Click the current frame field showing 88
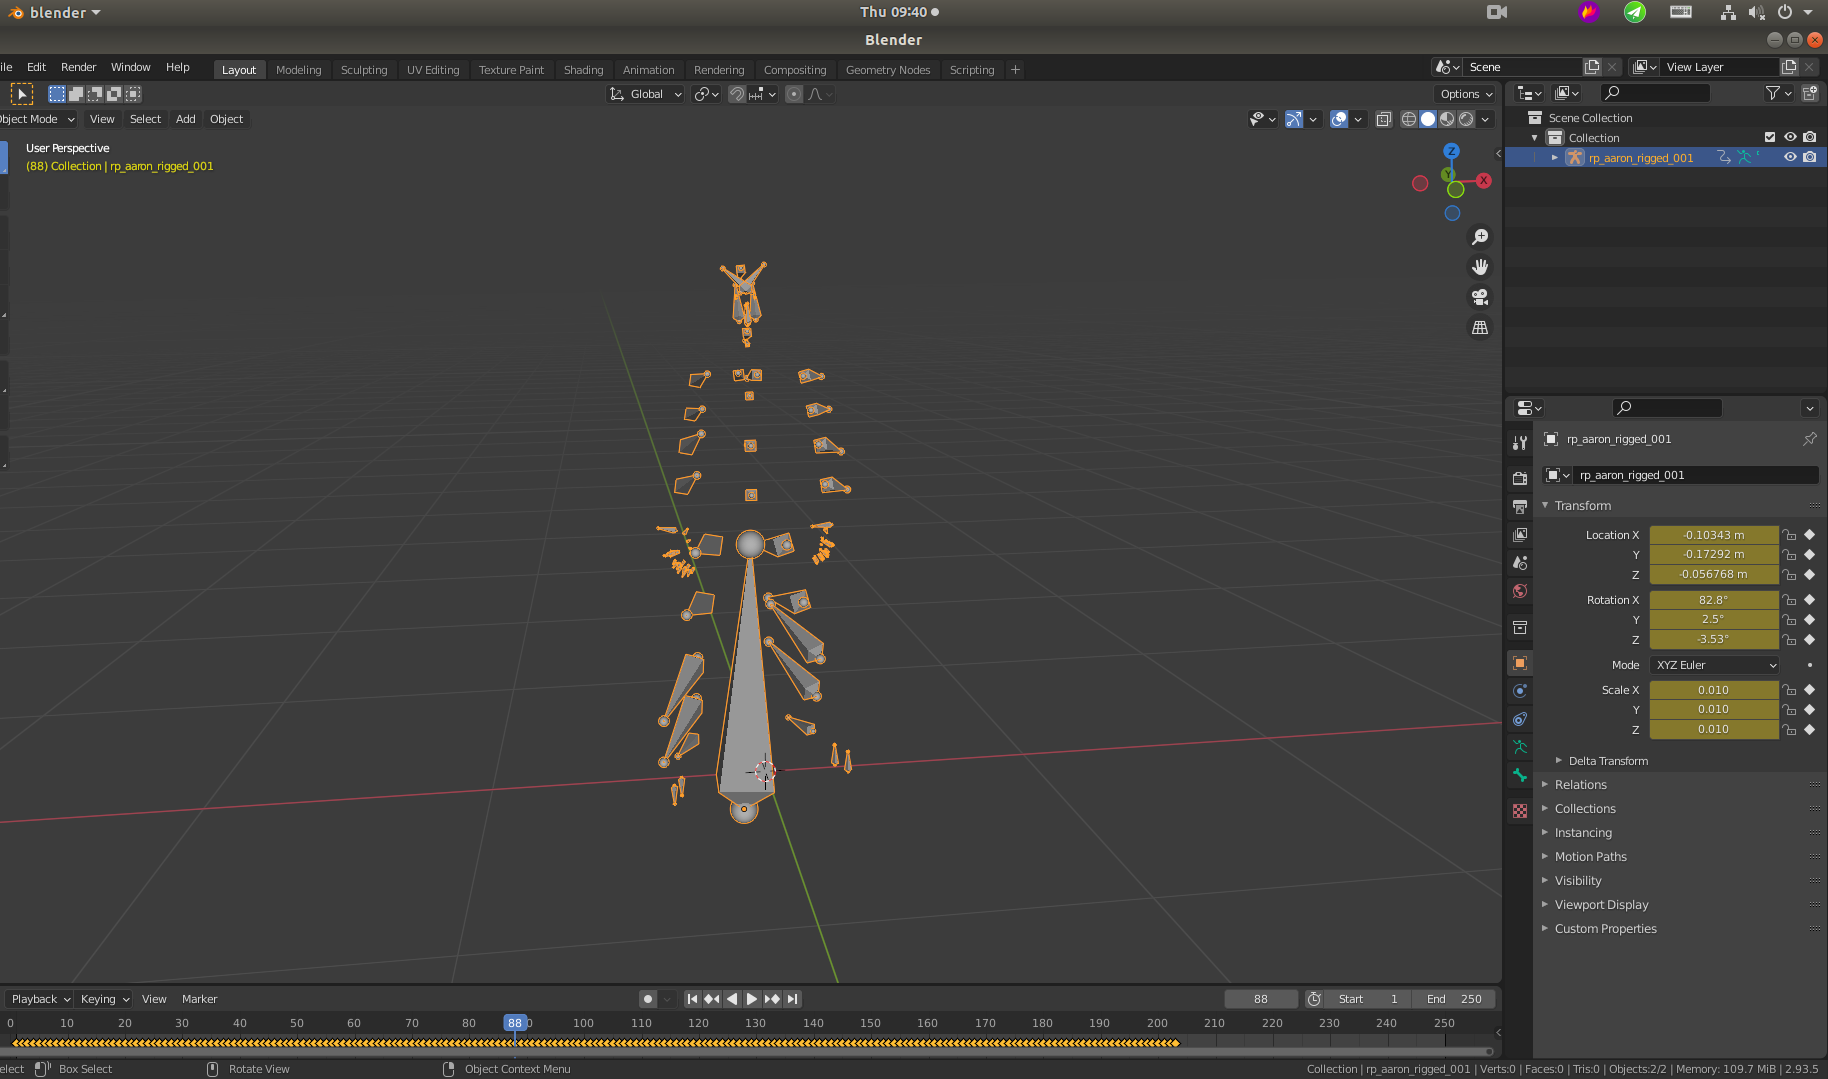The image size is (1828, 1079). coord(1261,999)
